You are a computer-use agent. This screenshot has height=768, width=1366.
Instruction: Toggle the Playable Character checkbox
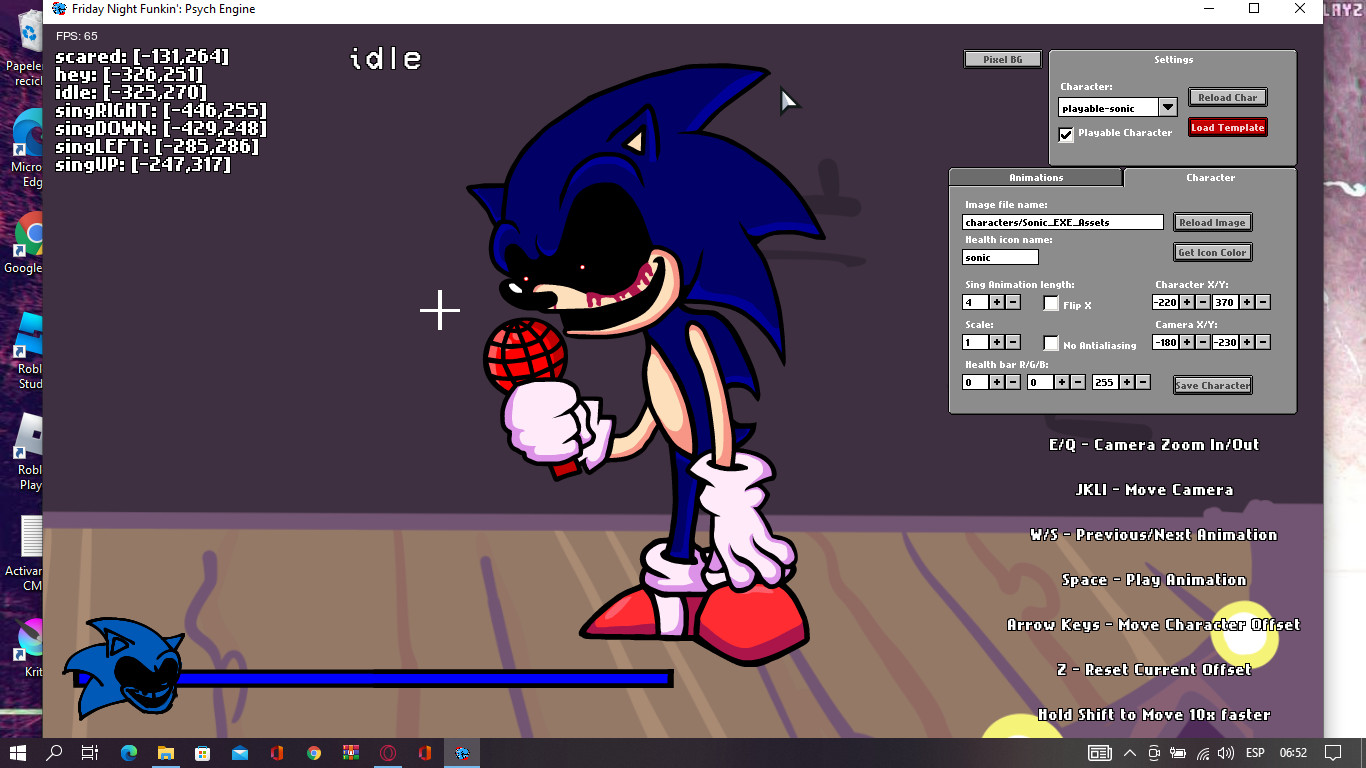click(x=1066, y=134)
